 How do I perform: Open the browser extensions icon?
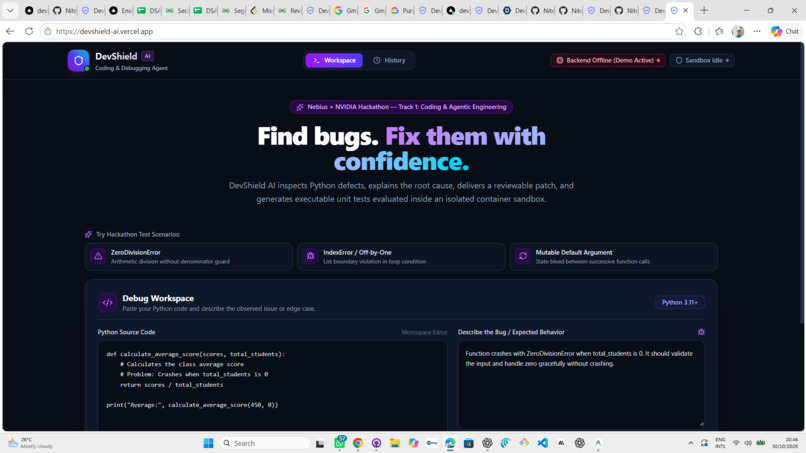[x=698, y=31]
